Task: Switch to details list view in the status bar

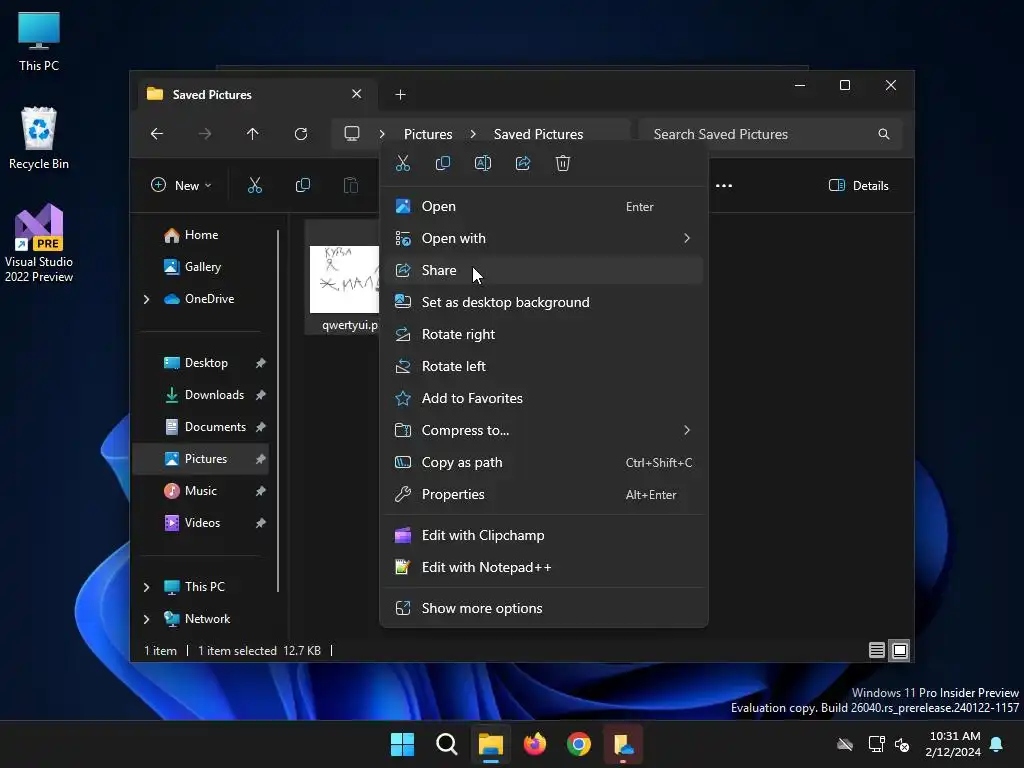Action: (876, 650)
